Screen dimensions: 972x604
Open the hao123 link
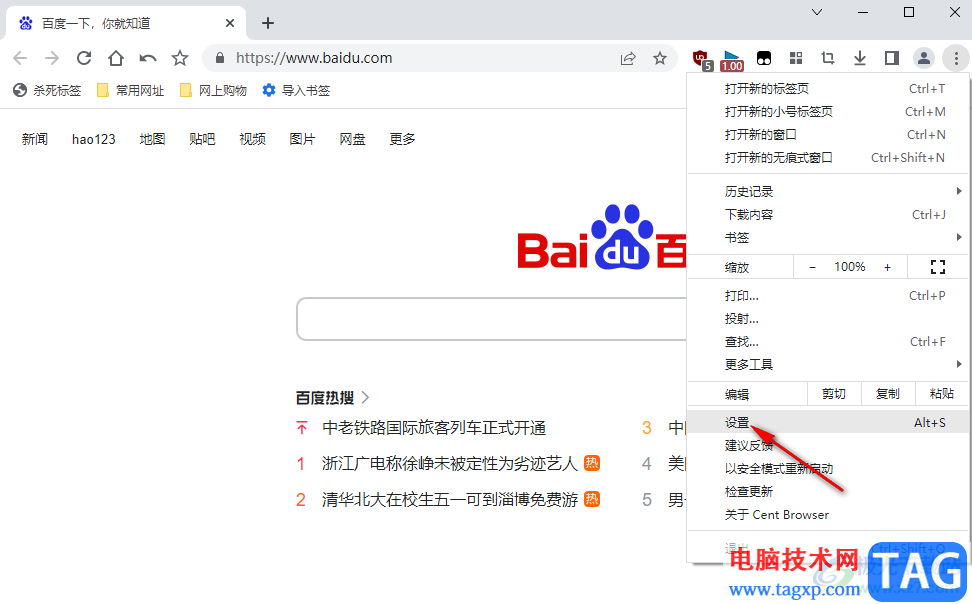(94, 139)
